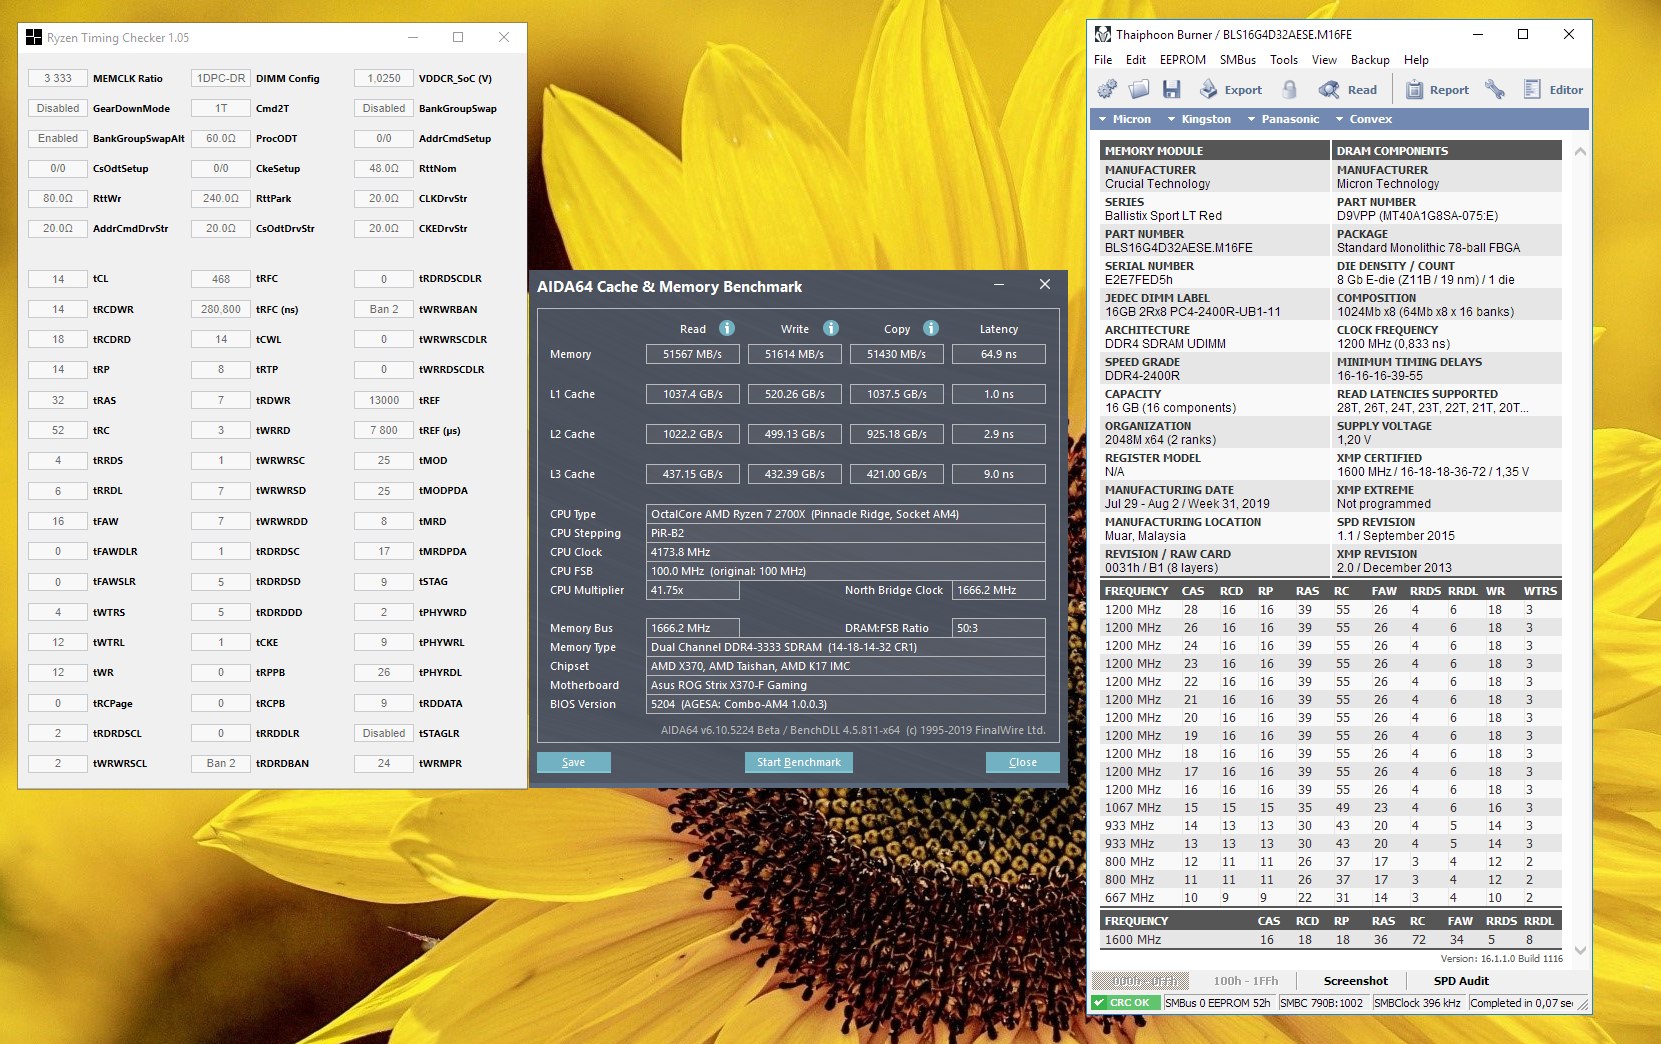The height and width of the screenshot is (1044, 1661).
Task: Click the scroll-down arrow in Thaiphoon Burner
Action: tap(1580, 951)
